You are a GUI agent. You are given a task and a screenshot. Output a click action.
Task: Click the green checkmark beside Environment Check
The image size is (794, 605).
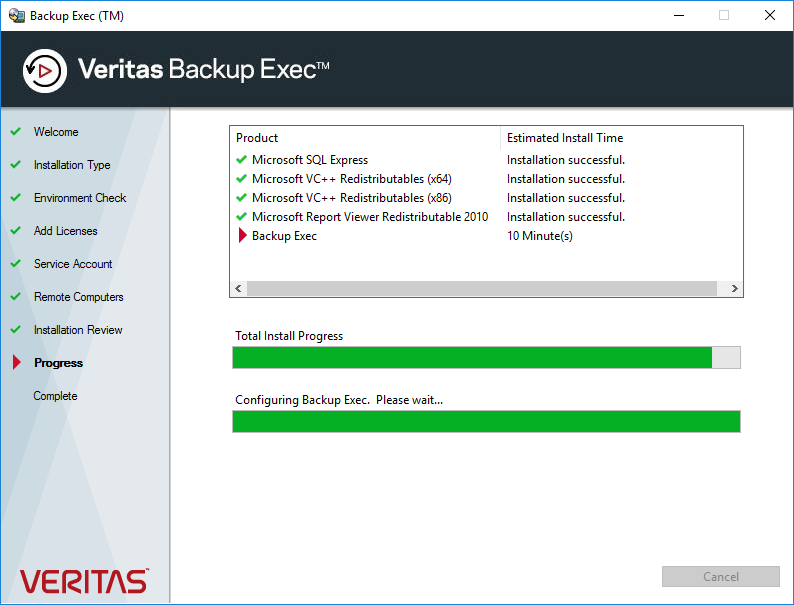[x=16, y=197]
